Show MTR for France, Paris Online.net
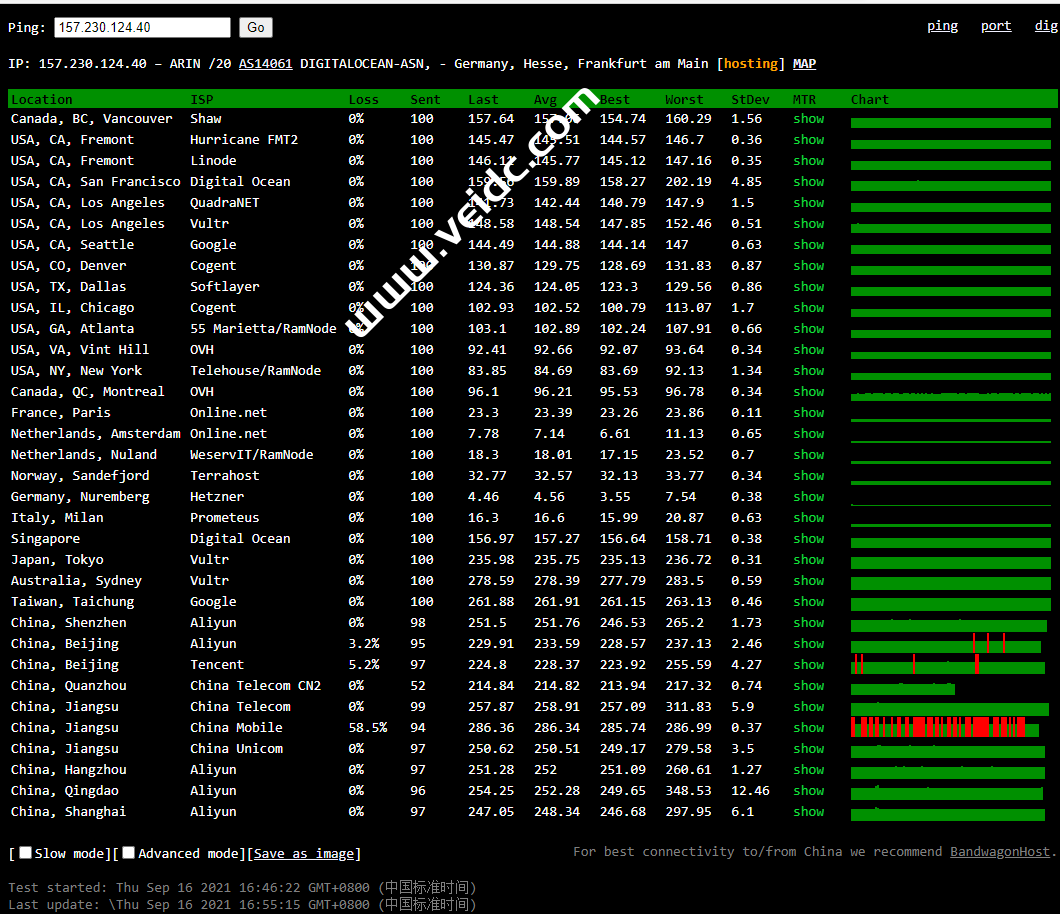Screen dimensions: 1060x914 click(809, 412)
